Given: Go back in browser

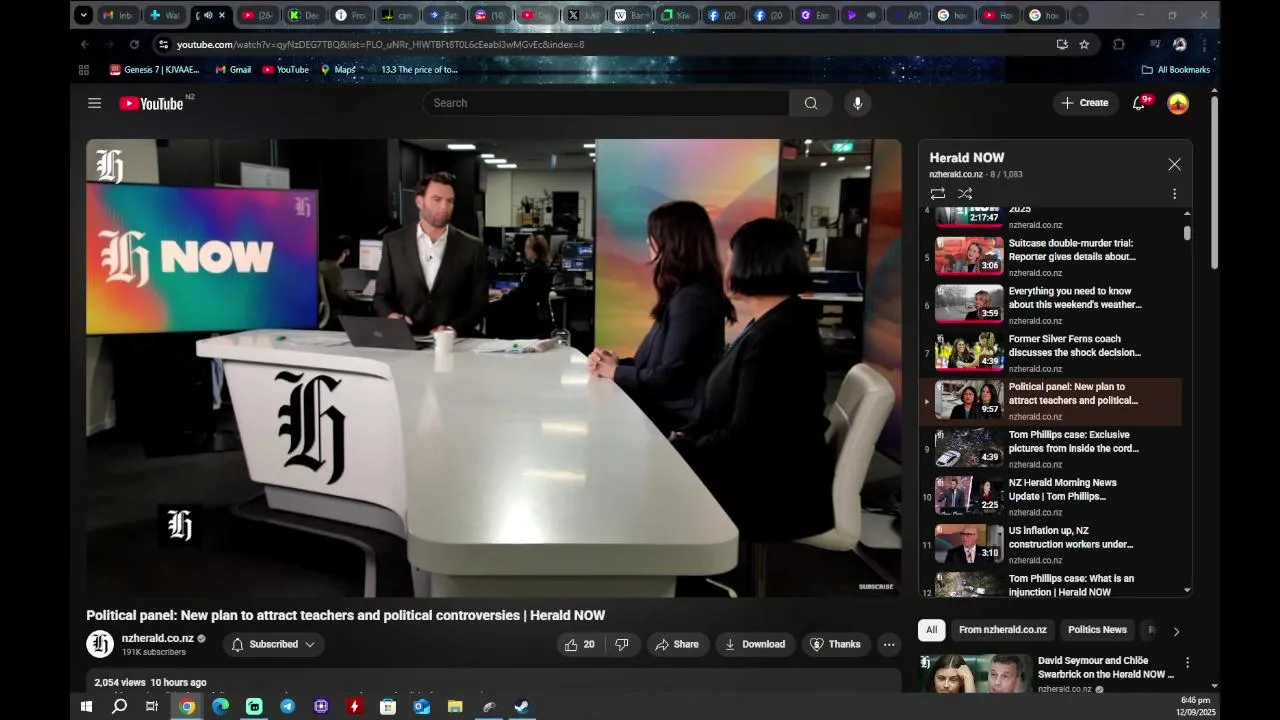Looking at the screenshot, I should 85,44.
